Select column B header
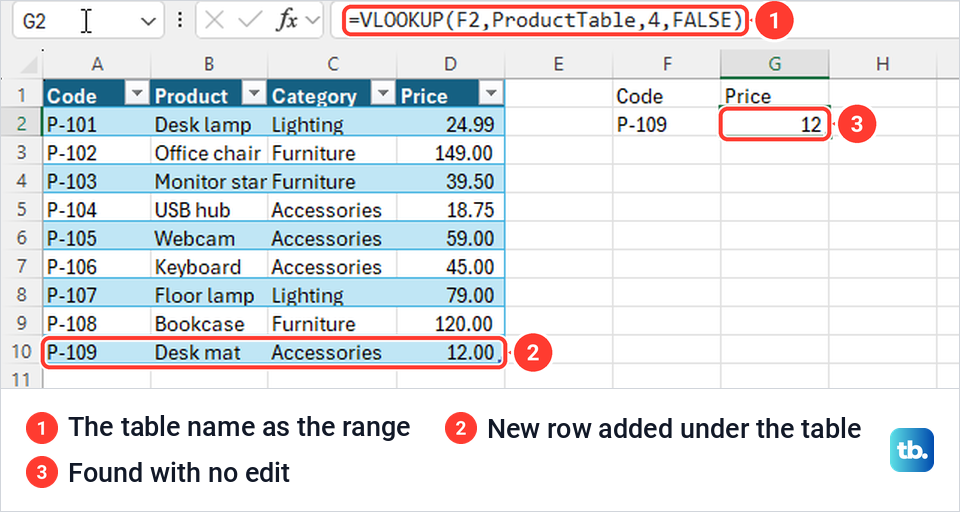960x512 pixels. (209, 64)
